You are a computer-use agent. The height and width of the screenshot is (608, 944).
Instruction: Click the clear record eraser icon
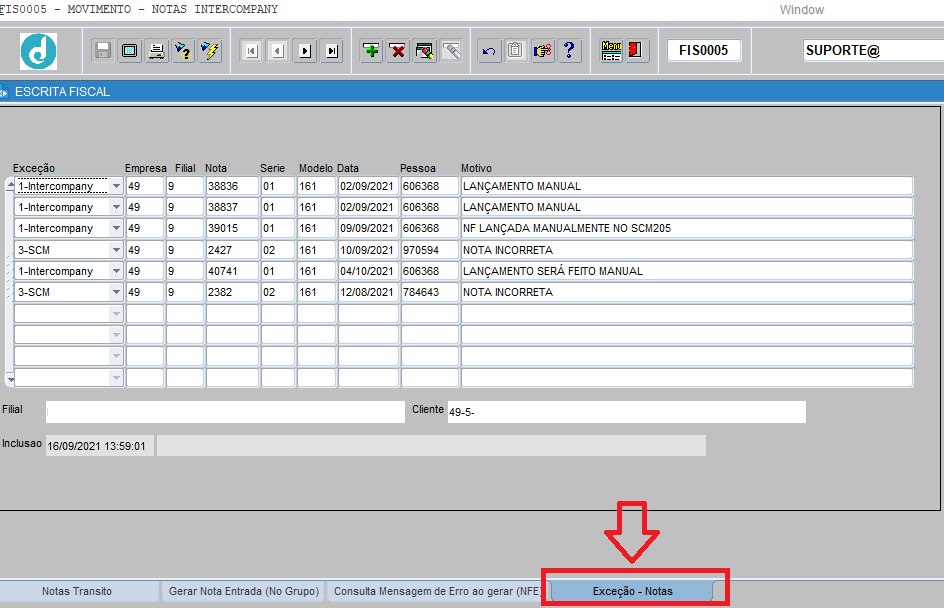coord(425,51)
